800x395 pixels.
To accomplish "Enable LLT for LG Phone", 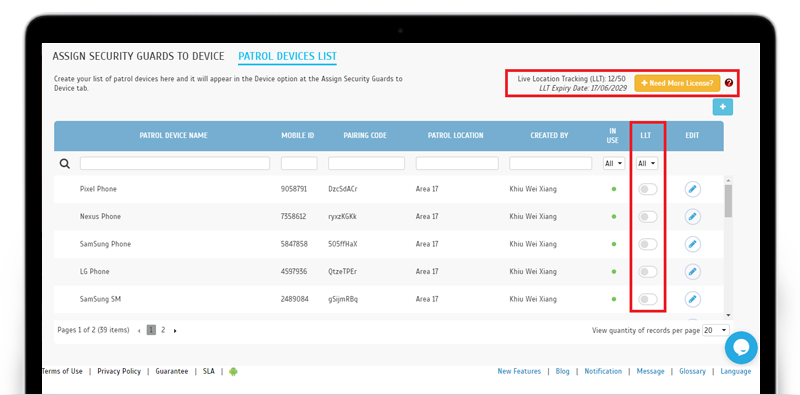I will pyautogui.click(x=648, y=272).
